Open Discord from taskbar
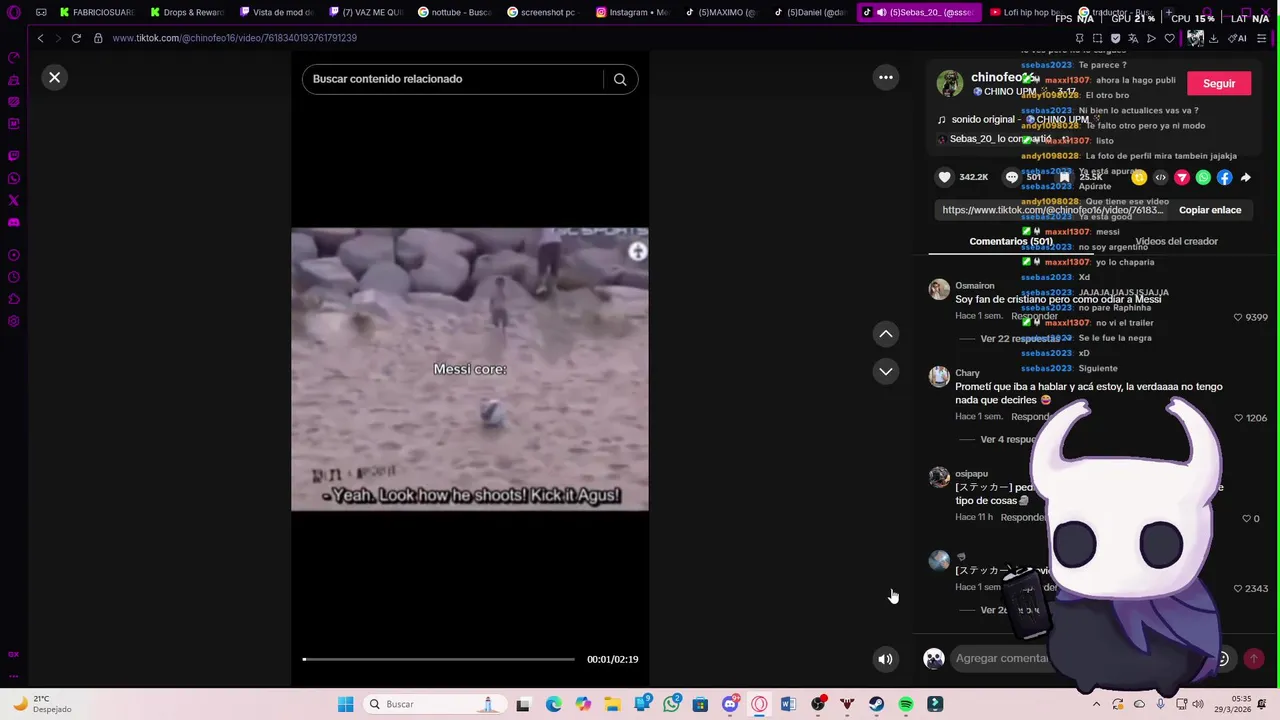1280x720 pixels. click(x=730, y=704)
